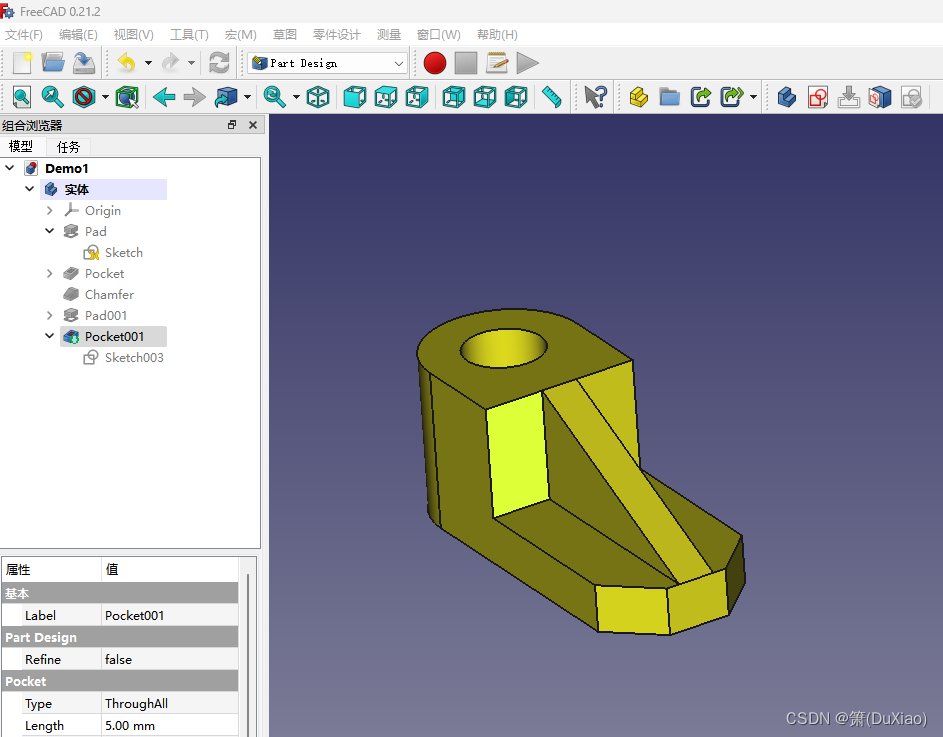Open the undo history dropdown arrow

coord(149,63)
